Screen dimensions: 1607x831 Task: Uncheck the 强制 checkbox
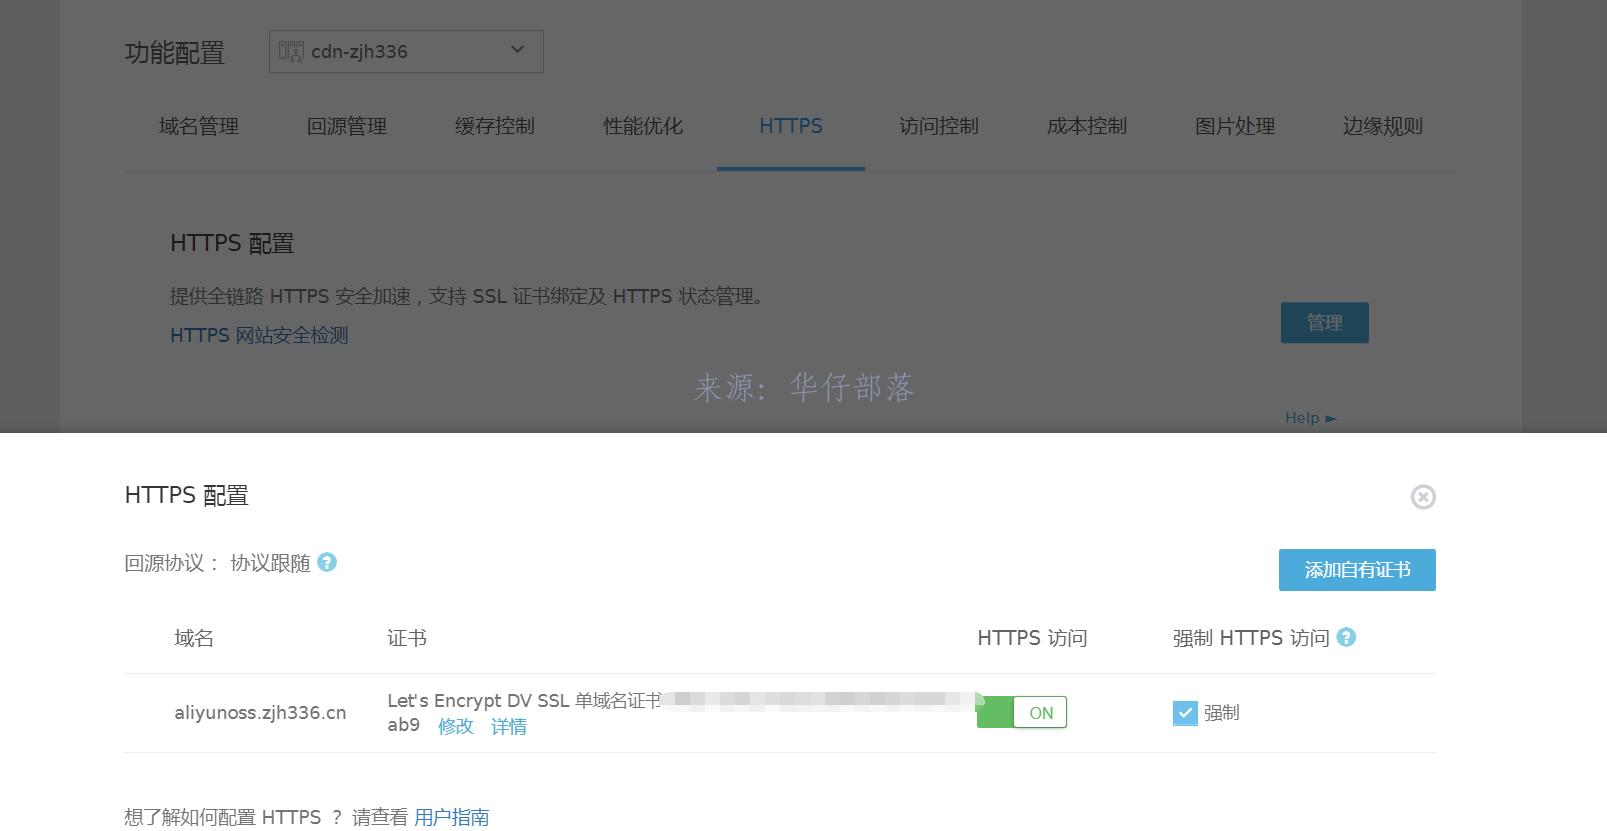pyautogui.click(x=1185, y=713)
